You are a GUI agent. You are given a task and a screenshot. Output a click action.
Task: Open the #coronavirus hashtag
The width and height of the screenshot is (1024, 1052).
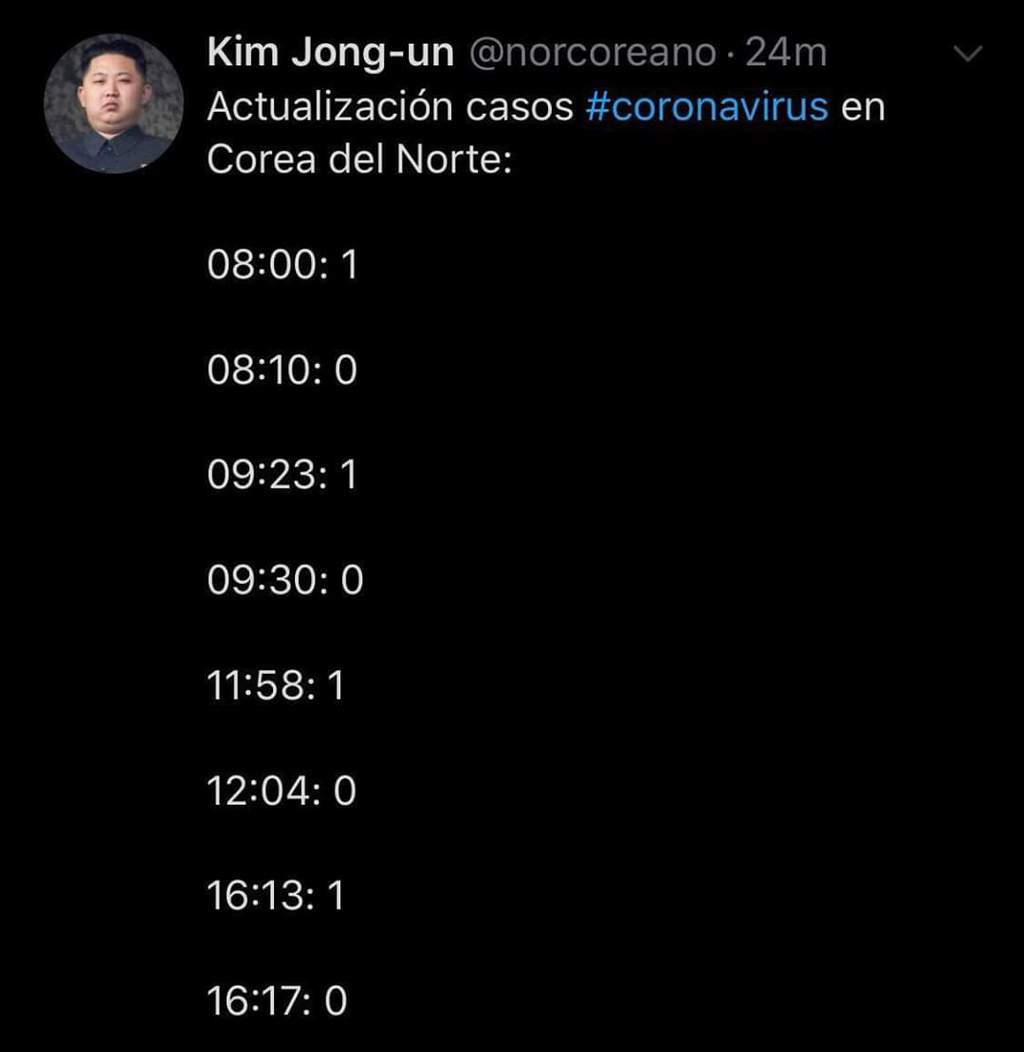[x=707, y=108]
